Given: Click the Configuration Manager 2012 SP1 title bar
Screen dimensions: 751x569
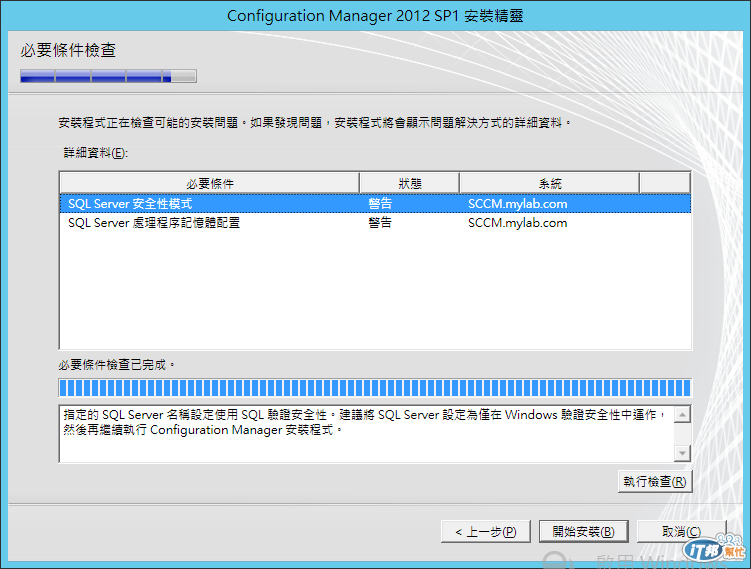Looking at the screenshot, I should coord(375,16).
